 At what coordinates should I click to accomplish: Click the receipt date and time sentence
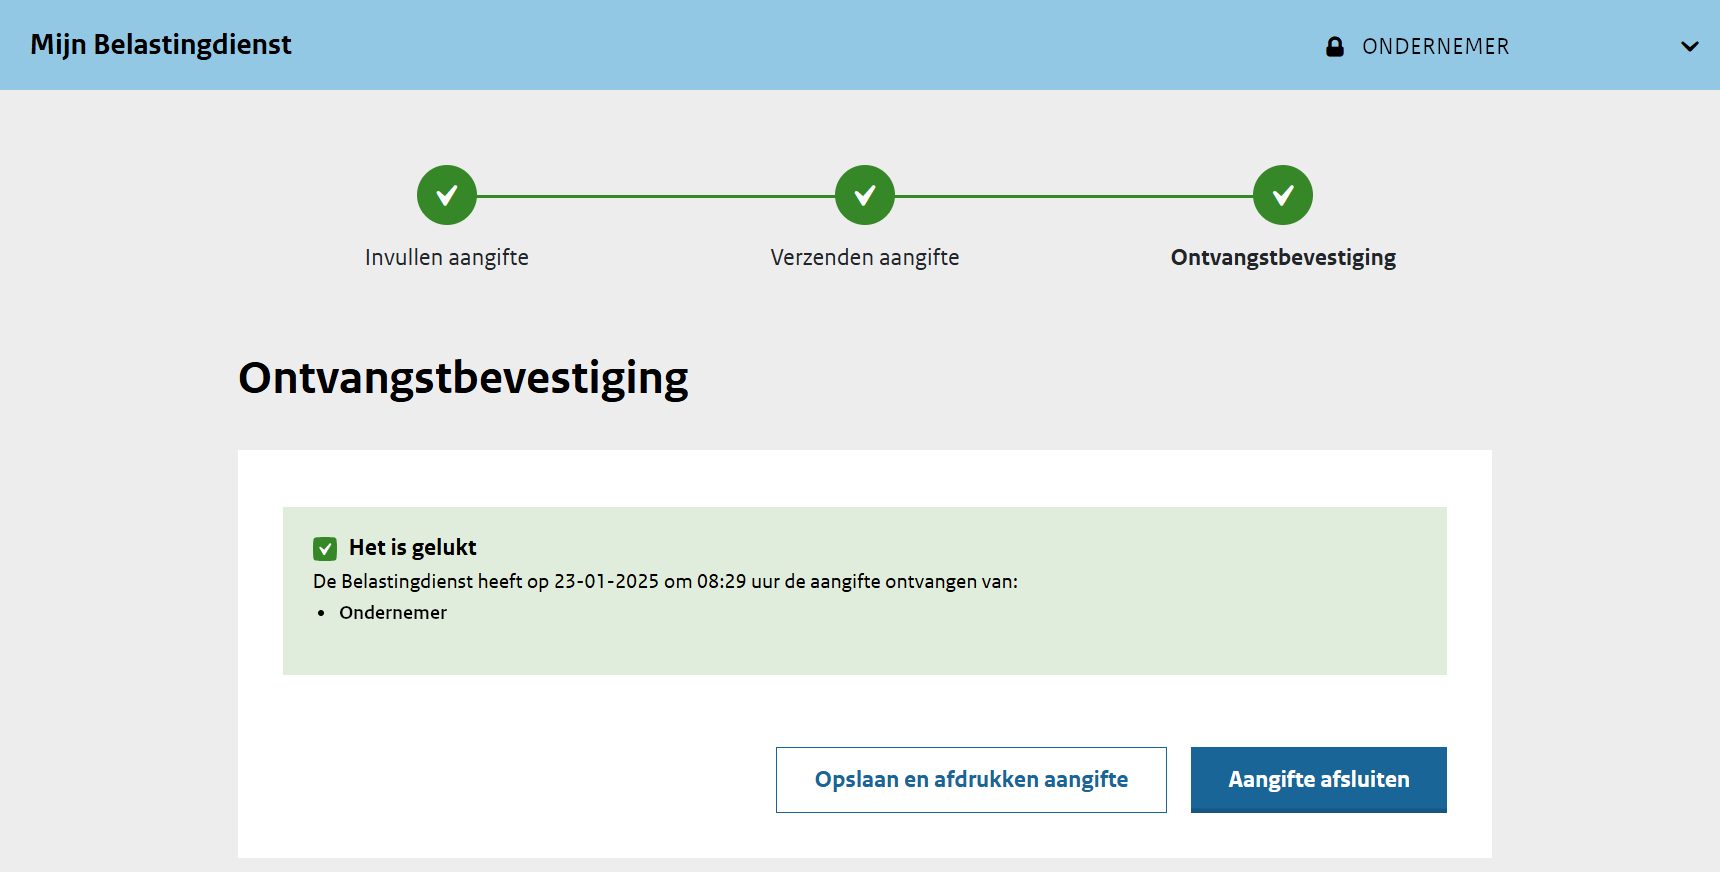pos(665,582)
